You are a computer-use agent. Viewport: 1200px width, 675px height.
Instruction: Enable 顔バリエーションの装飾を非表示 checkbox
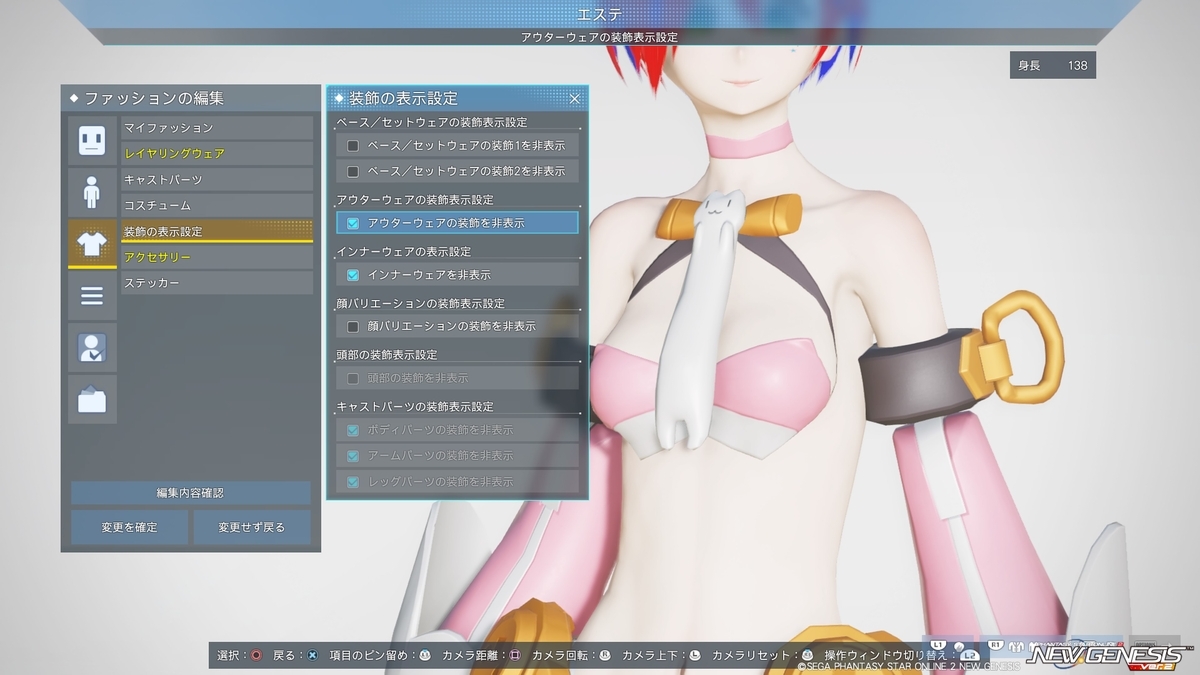353,327
